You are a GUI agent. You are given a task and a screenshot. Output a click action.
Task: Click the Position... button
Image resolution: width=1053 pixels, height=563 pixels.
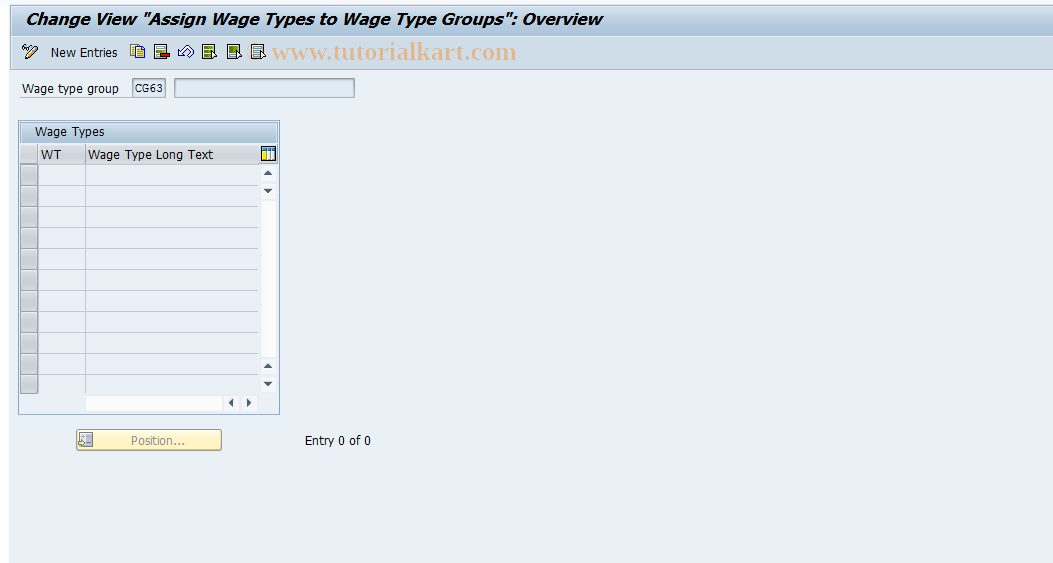148,440
